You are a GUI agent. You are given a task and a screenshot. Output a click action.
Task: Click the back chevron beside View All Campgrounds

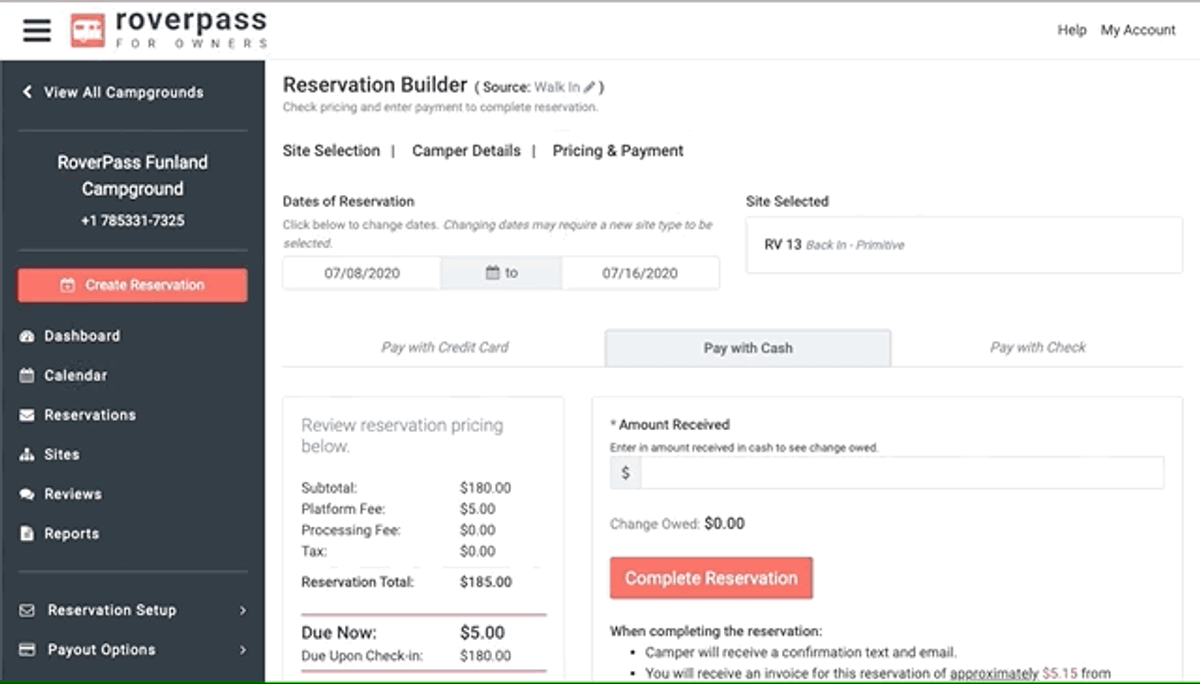click(27, 92)
